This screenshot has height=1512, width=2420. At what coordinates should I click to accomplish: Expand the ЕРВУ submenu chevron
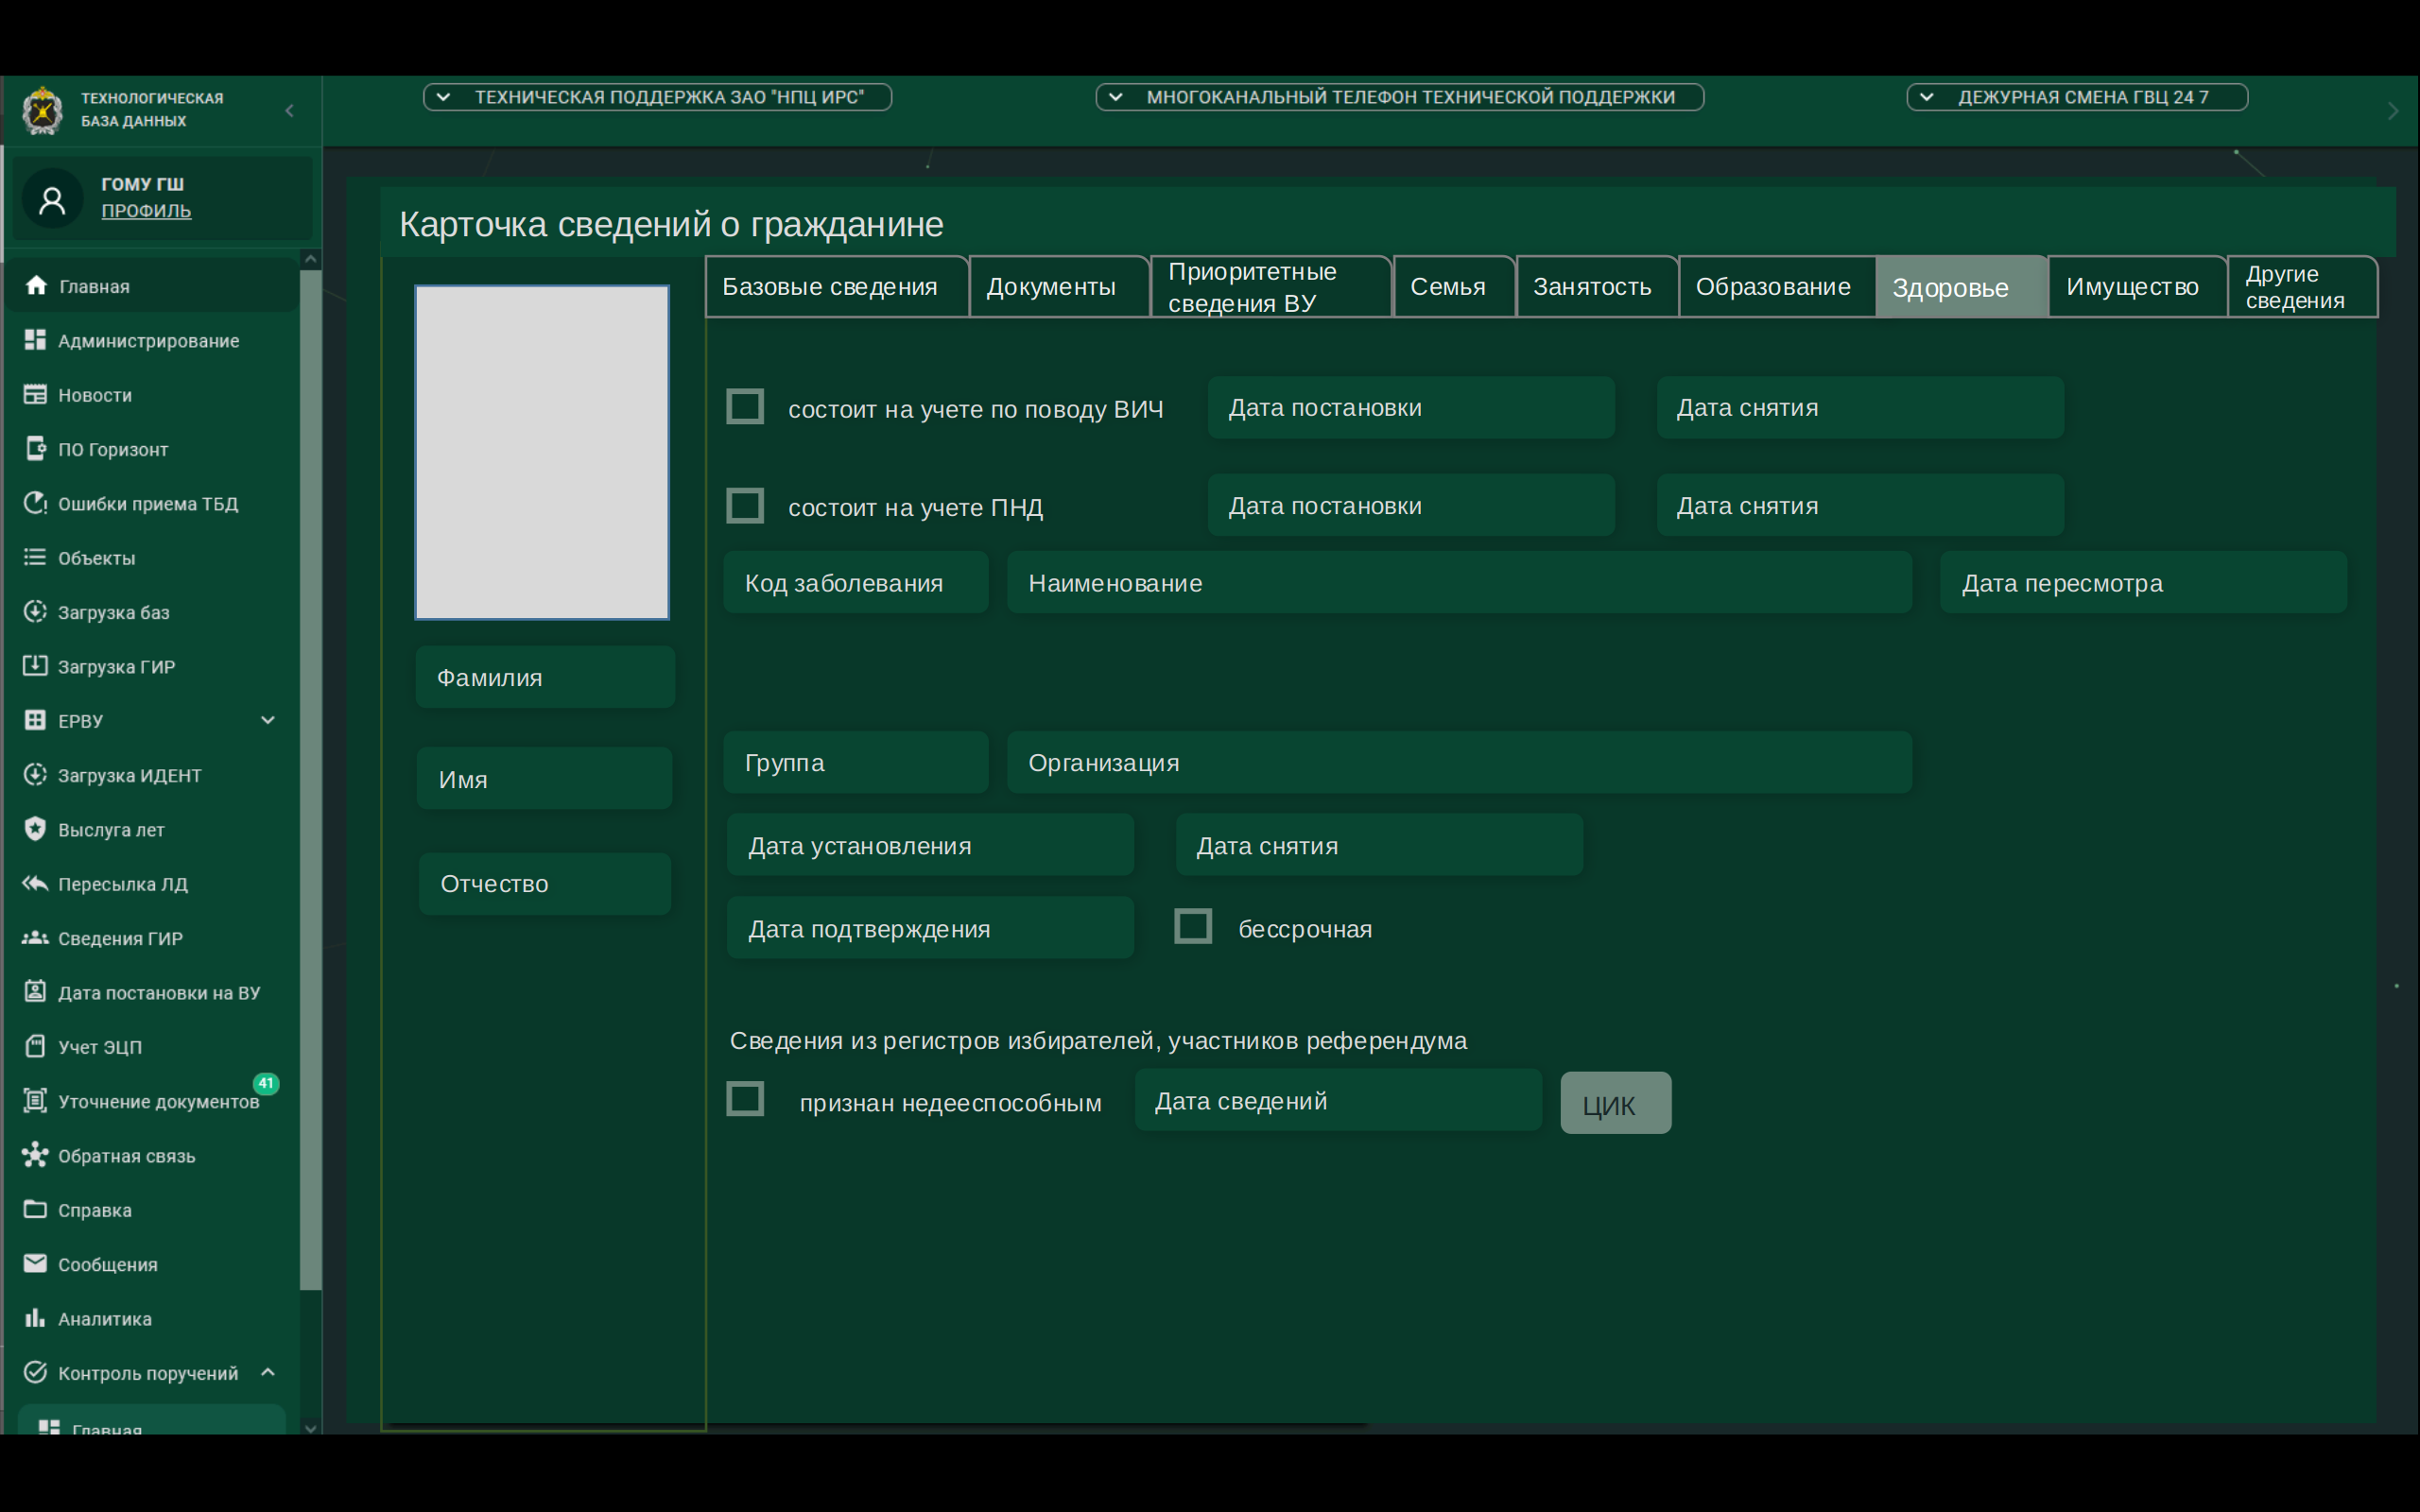(x=268, y=720)
